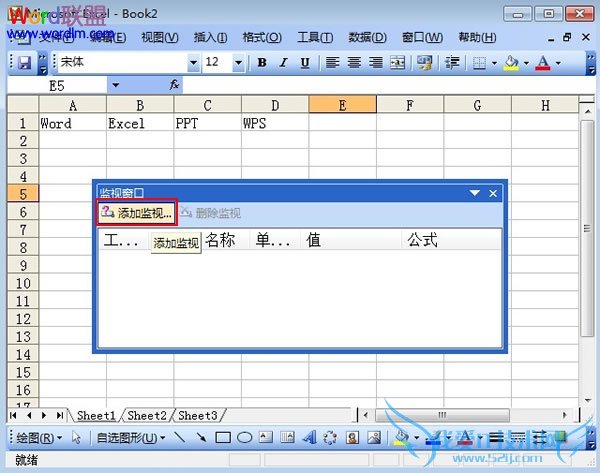Viewport: 600px width, 473px height.
Task: Open the fill color palette arrow
Action: point(526,63)
